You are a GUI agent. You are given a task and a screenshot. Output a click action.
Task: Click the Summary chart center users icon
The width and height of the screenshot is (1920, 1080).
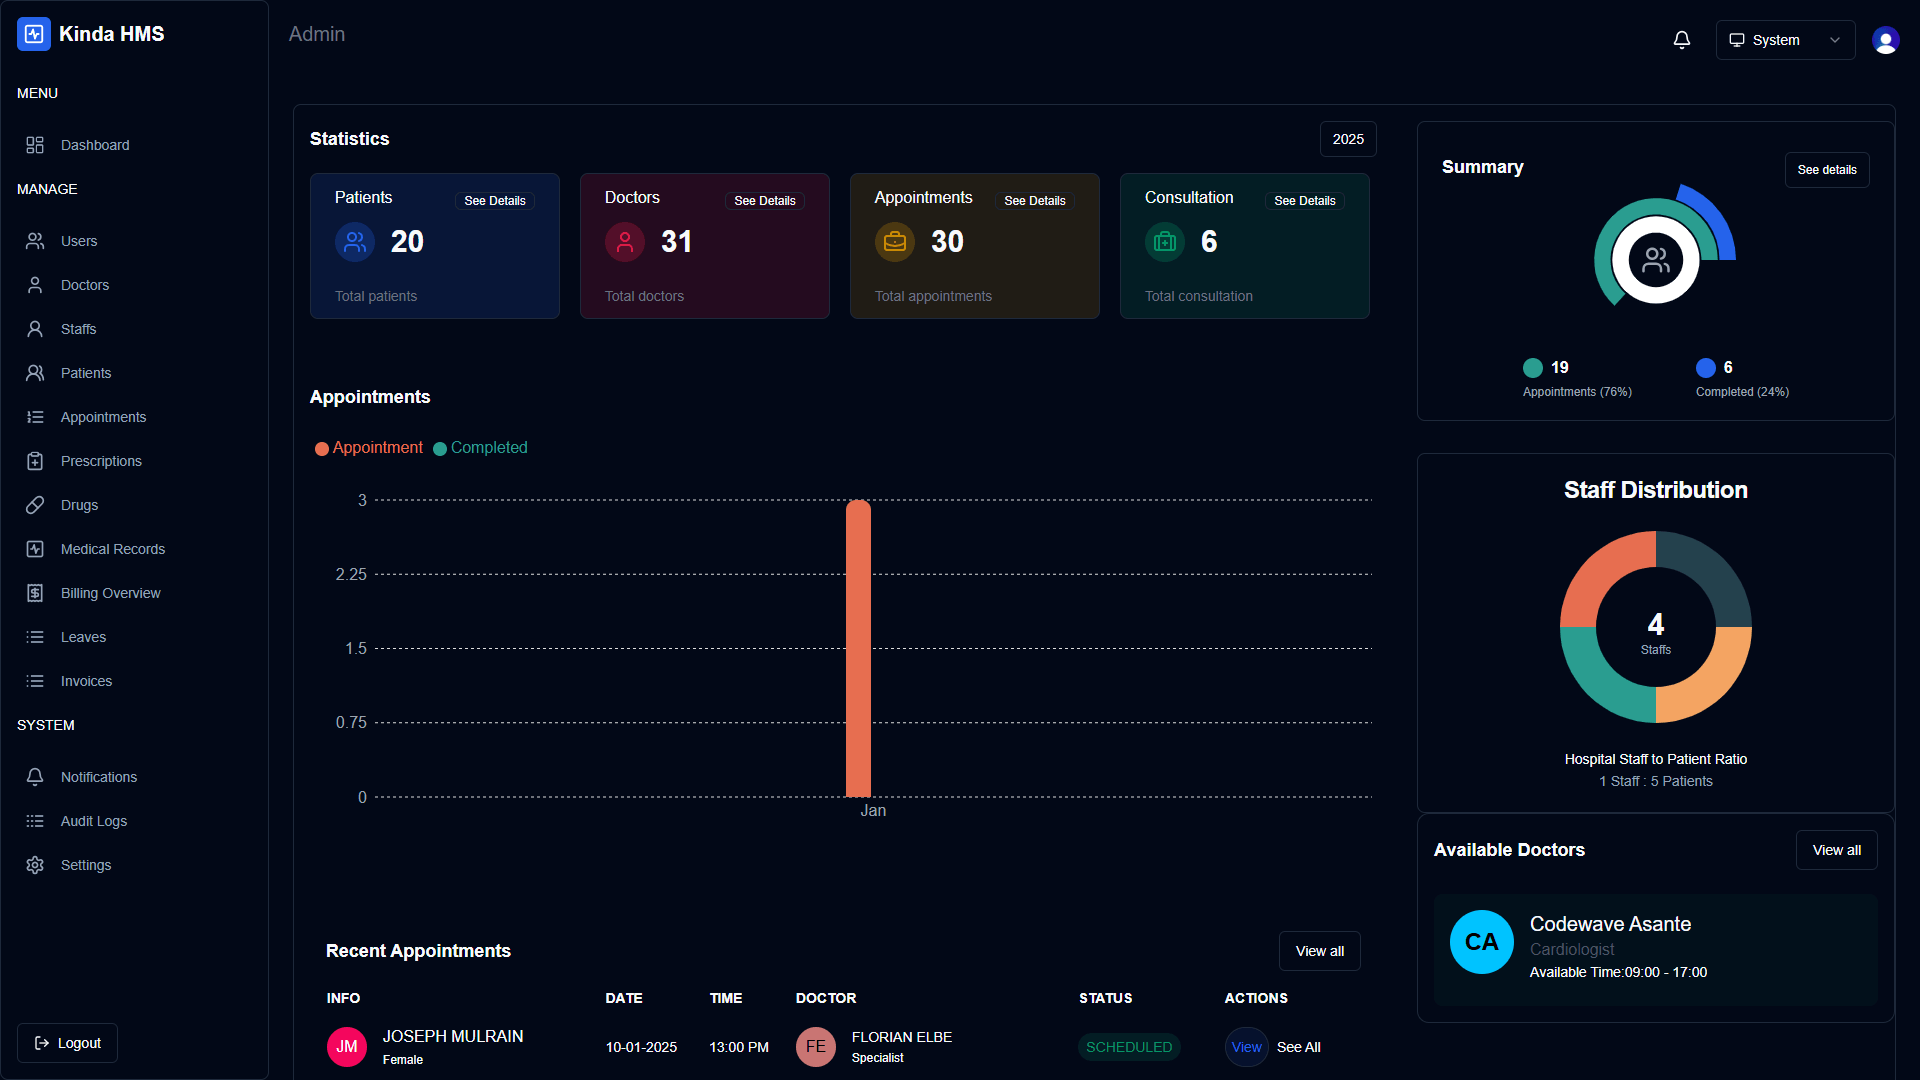[1655, 260]
